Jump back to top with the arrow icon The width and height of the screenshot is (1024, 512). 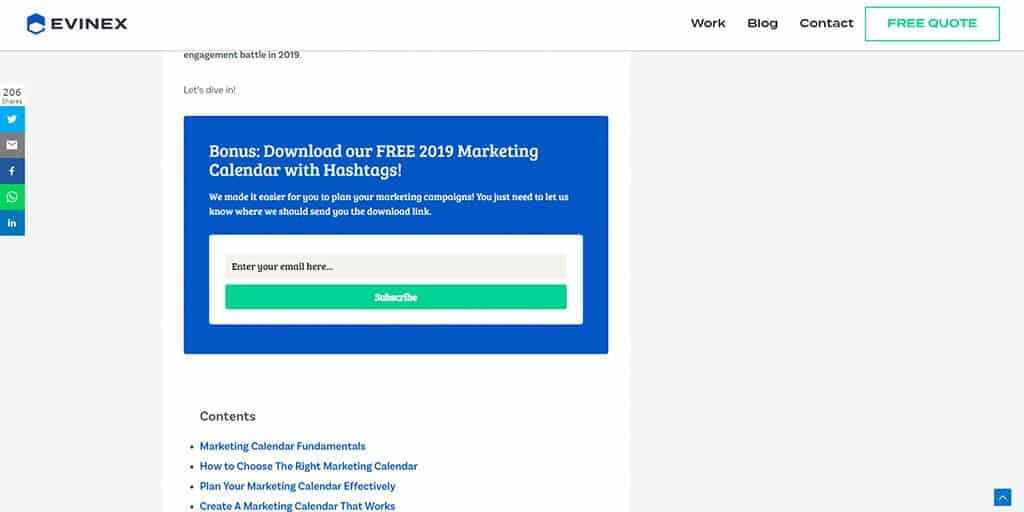pos(1002,497)
